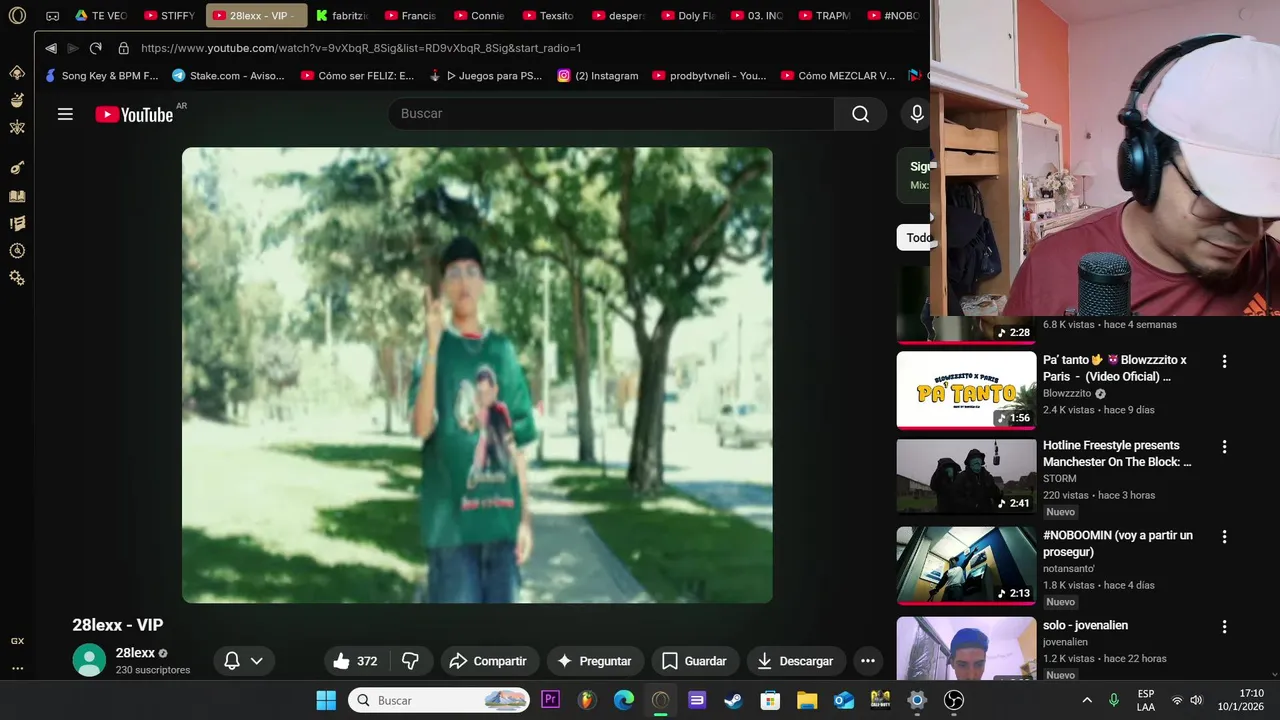This screenshot has width=1280, height=720.
Task: Open options menu for solo - jovenalien
Action: coord(1224,627)
